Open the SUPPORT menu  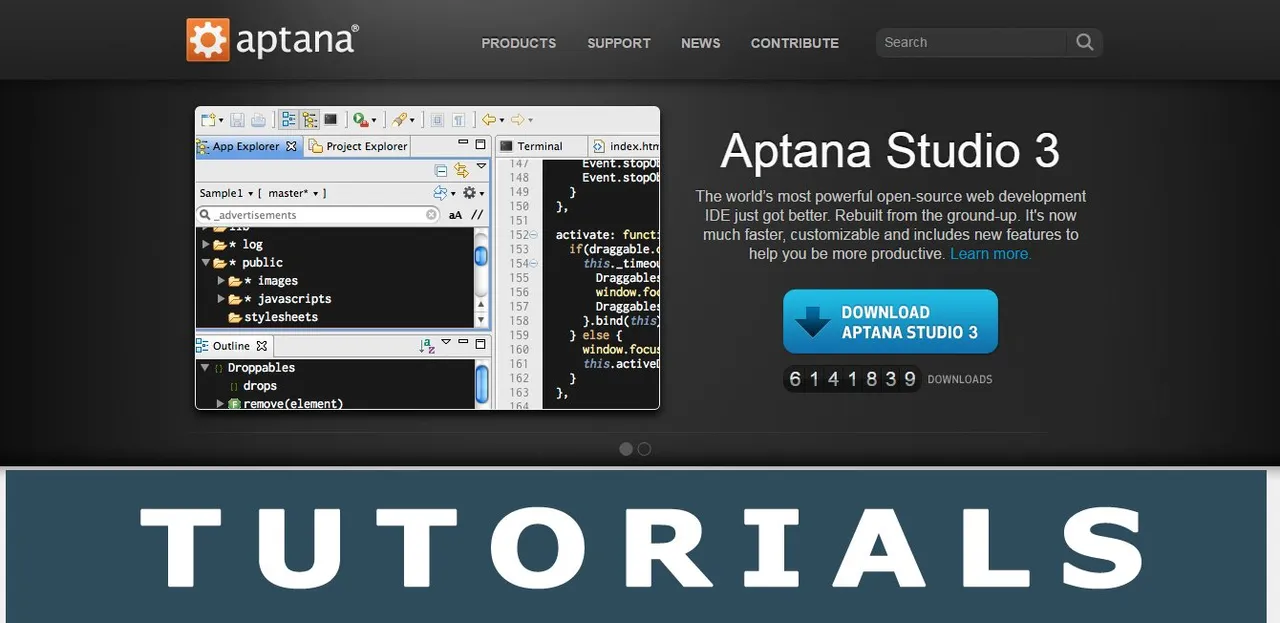[619, 43]
